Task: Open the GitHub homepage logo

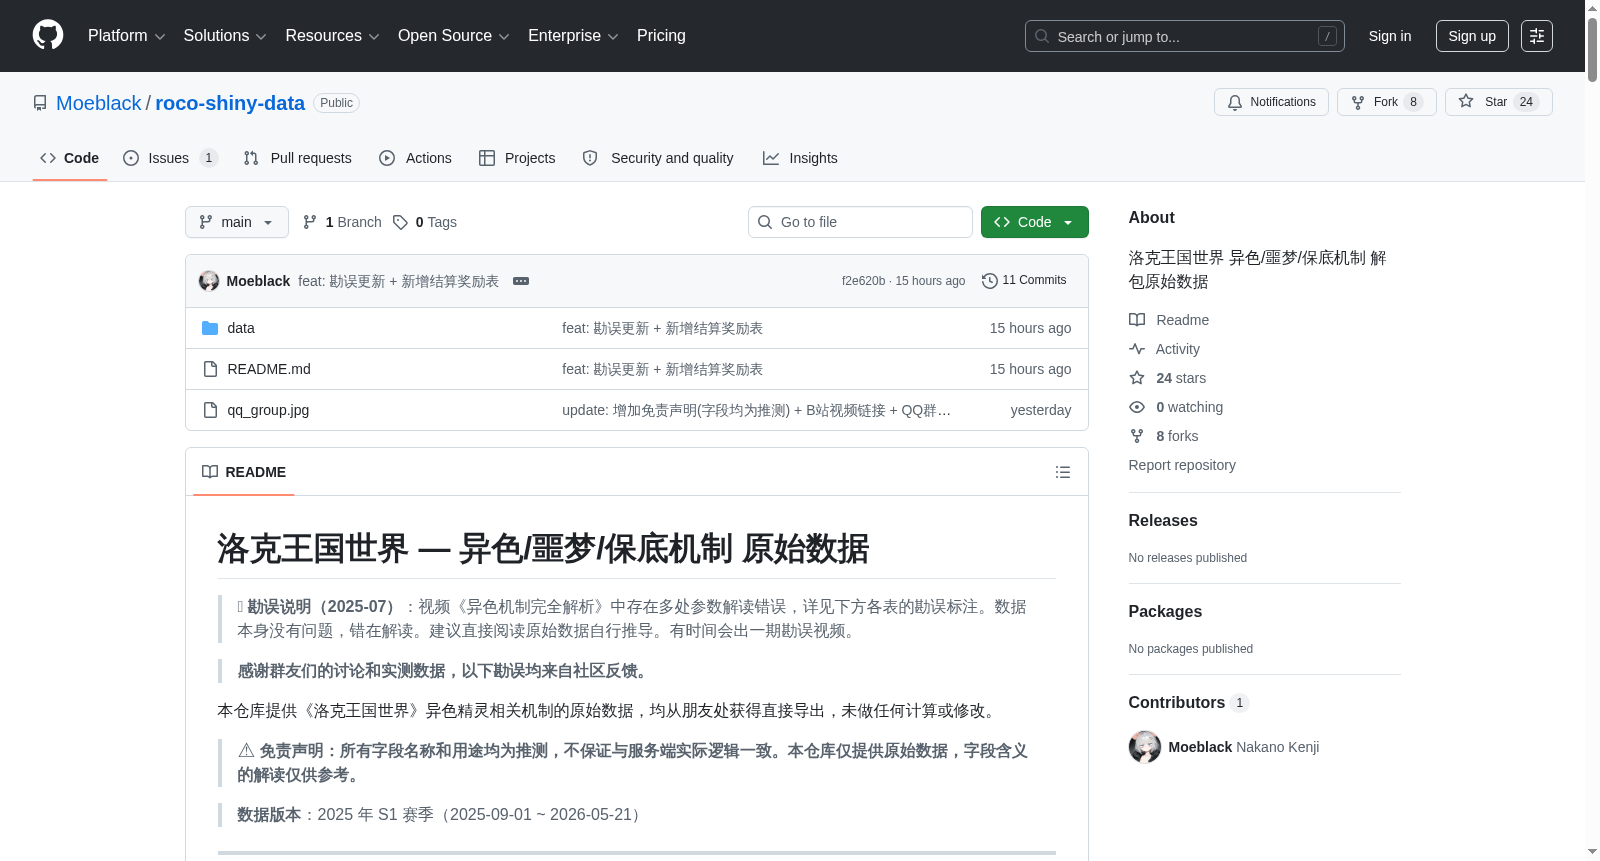Action: pyautogui.click(x=48, y=35)
